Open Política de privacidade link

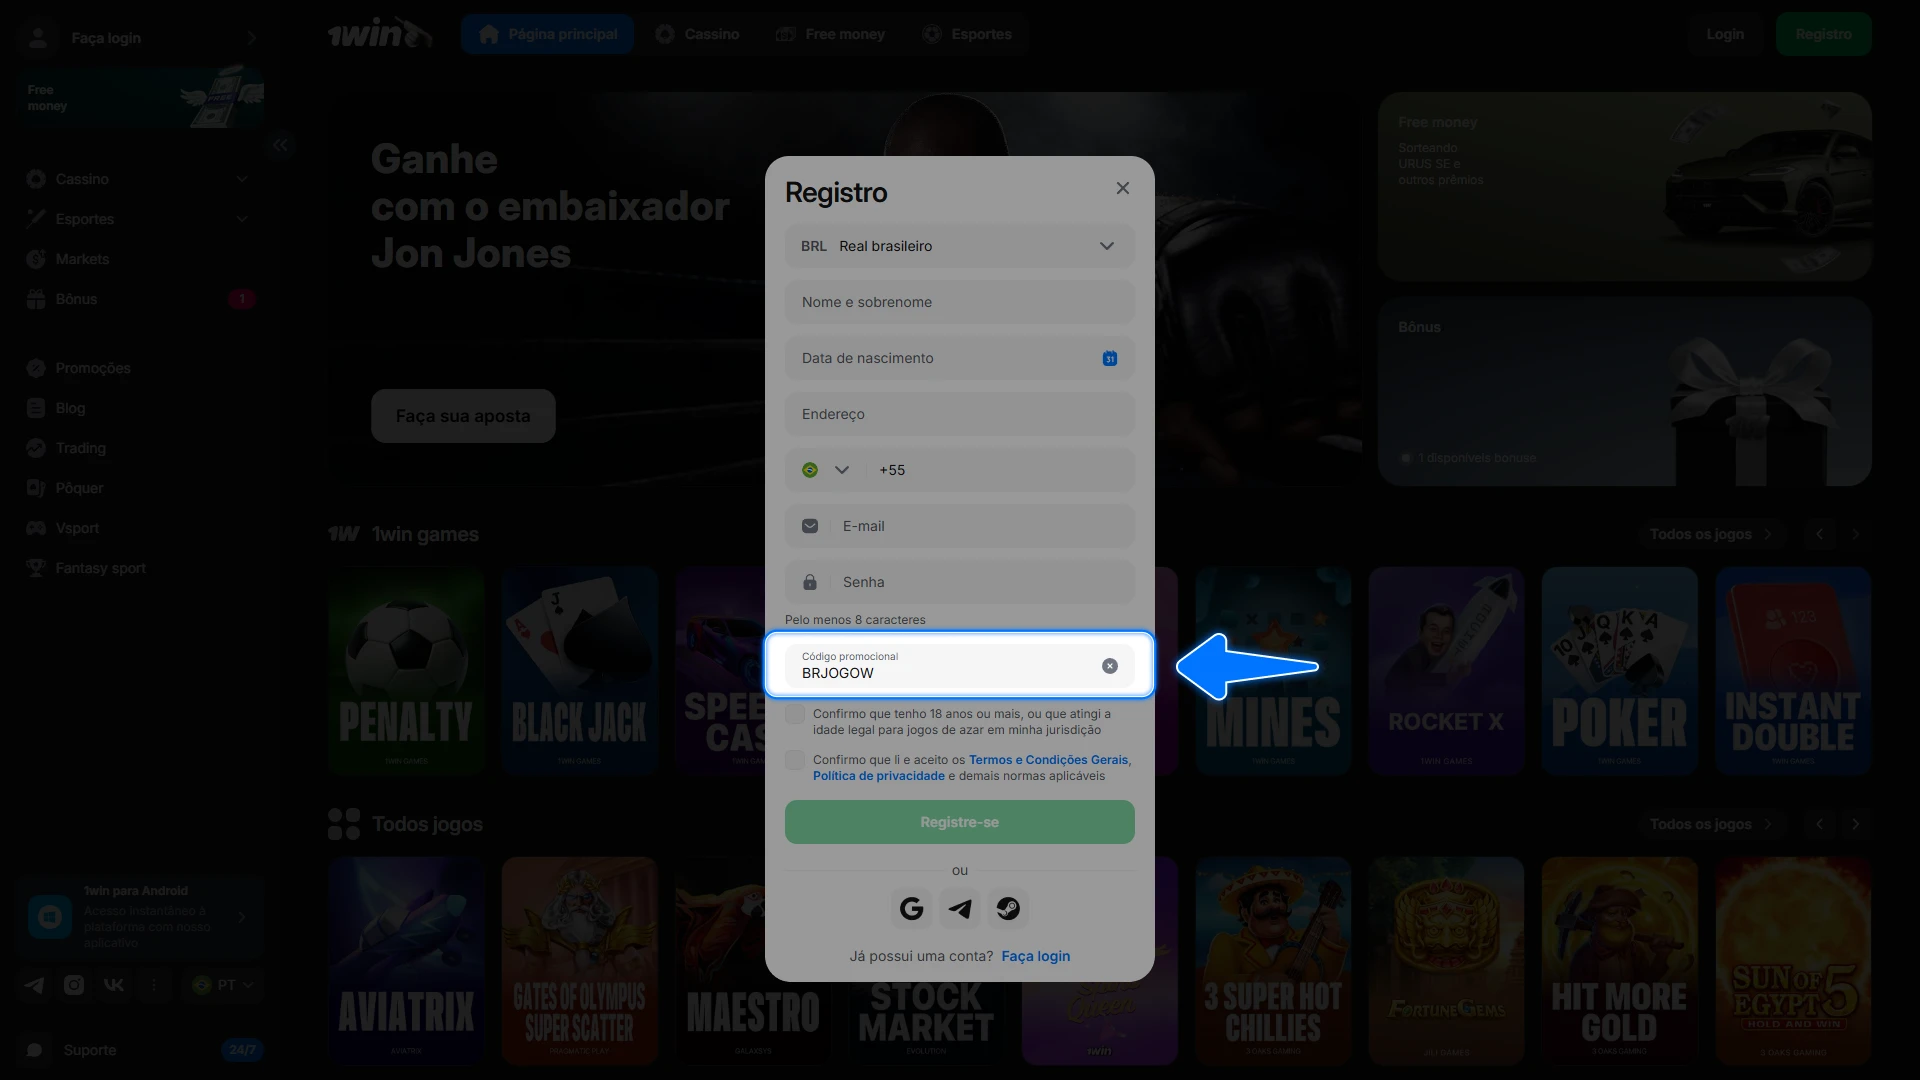878,776
